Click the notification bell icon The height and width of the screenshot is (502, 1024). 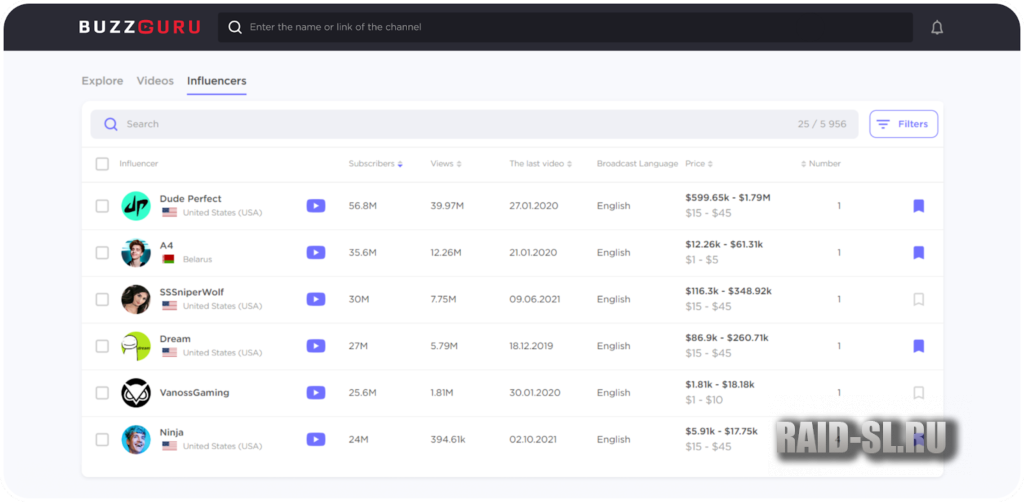pos(937,28)
